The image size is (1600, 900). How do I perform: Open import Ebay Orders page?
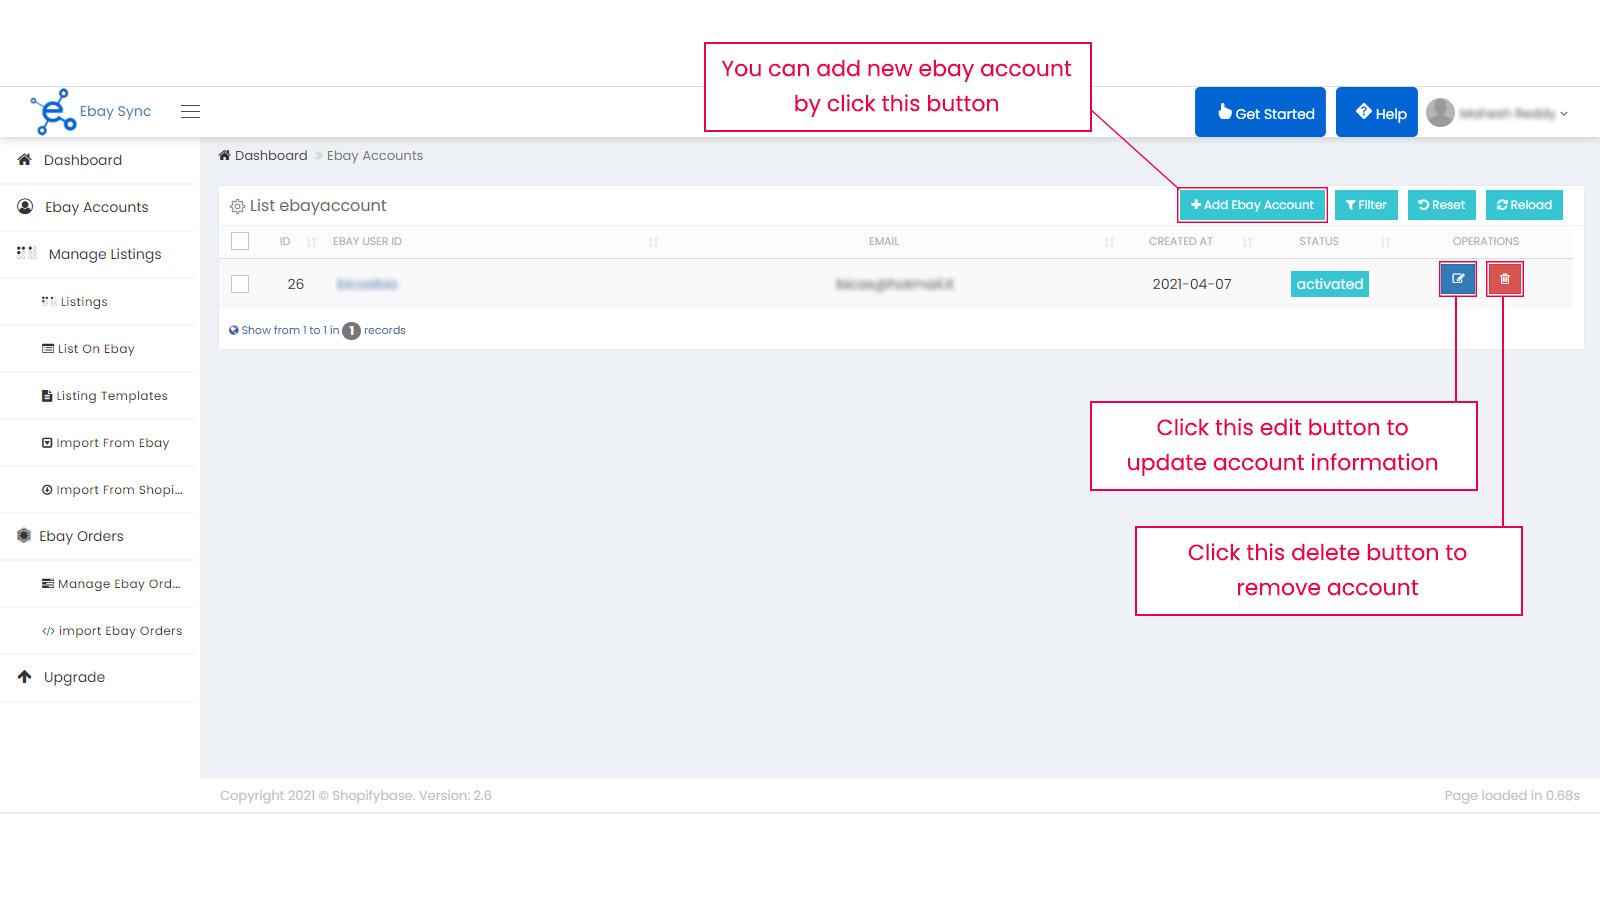98,630
